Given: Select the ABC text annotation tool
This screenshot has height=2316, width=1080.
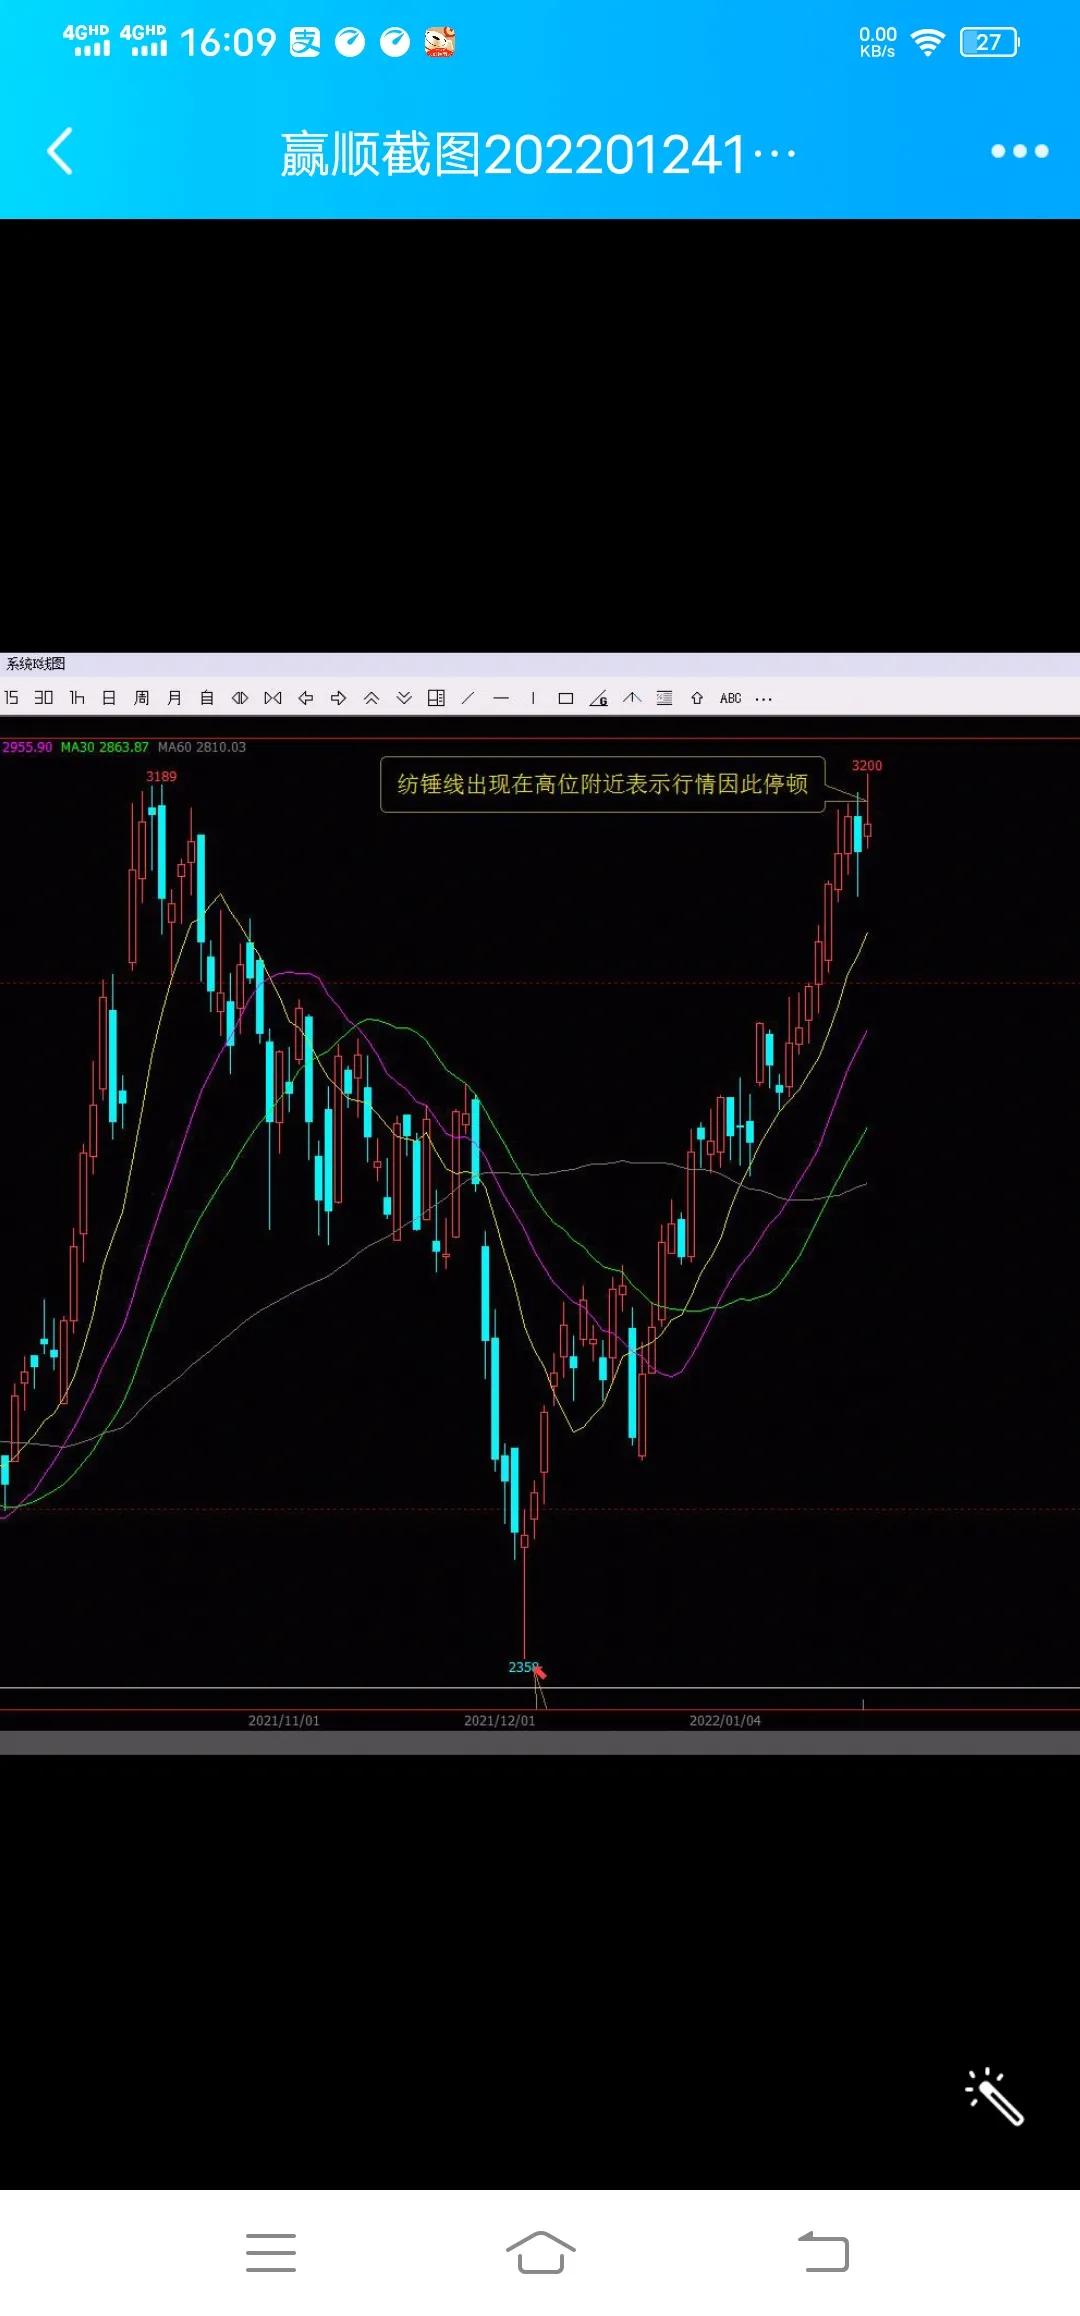Looking at the screenshot, I should coord(730,698).
